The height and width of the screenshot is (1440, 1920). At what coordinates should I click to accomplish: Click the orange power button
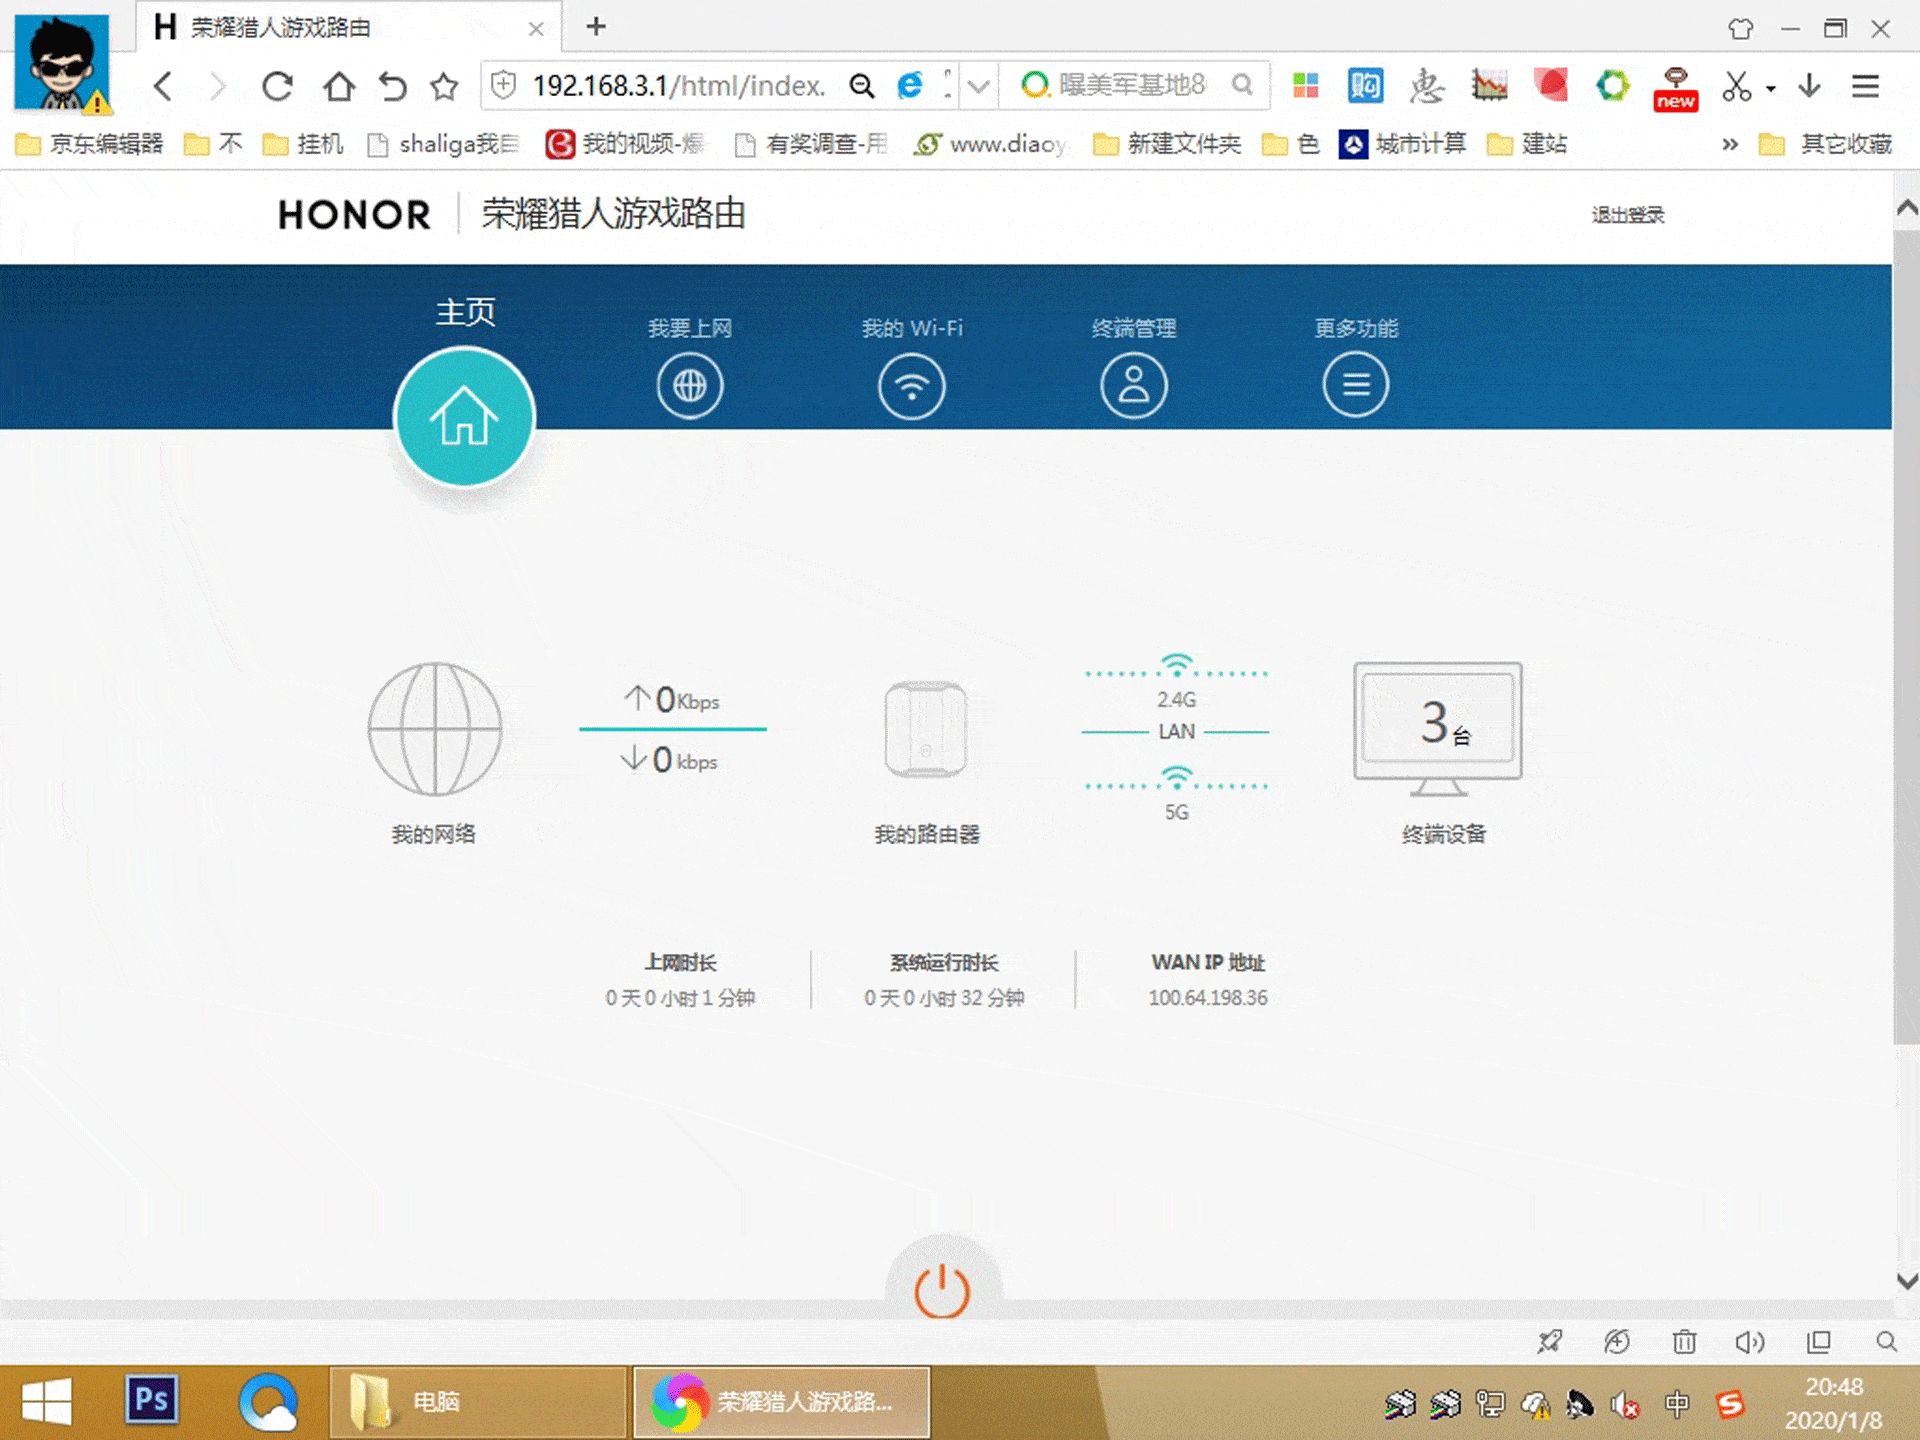(x=942, y=1292)
